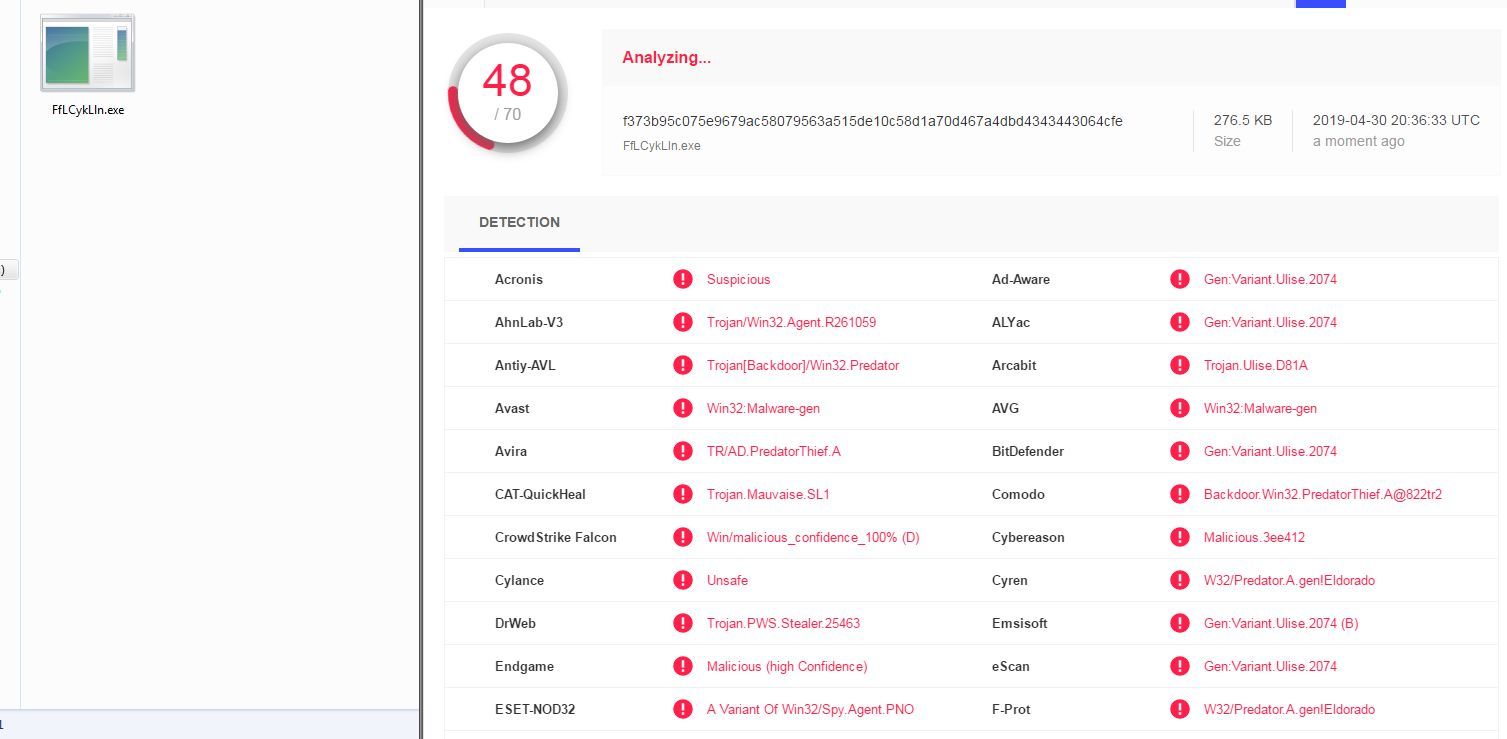Click the alert icon in the F-Prot row
1507x739 pixels.
tap(1180, 709)
